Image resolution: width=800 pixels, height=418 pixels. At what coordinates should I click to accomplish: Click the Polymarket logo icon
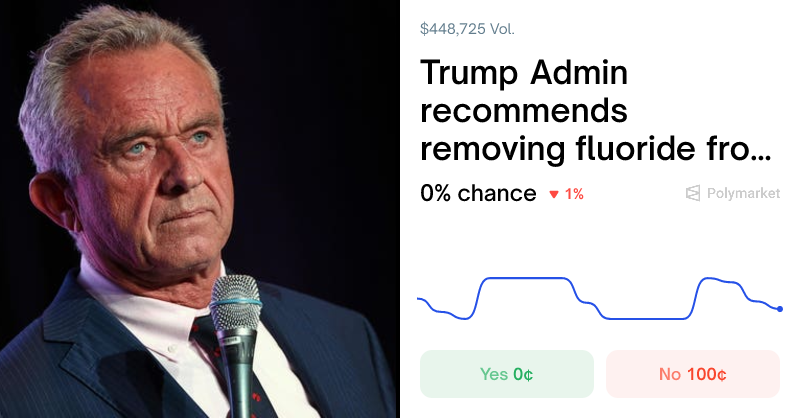[x=693, y=193]
